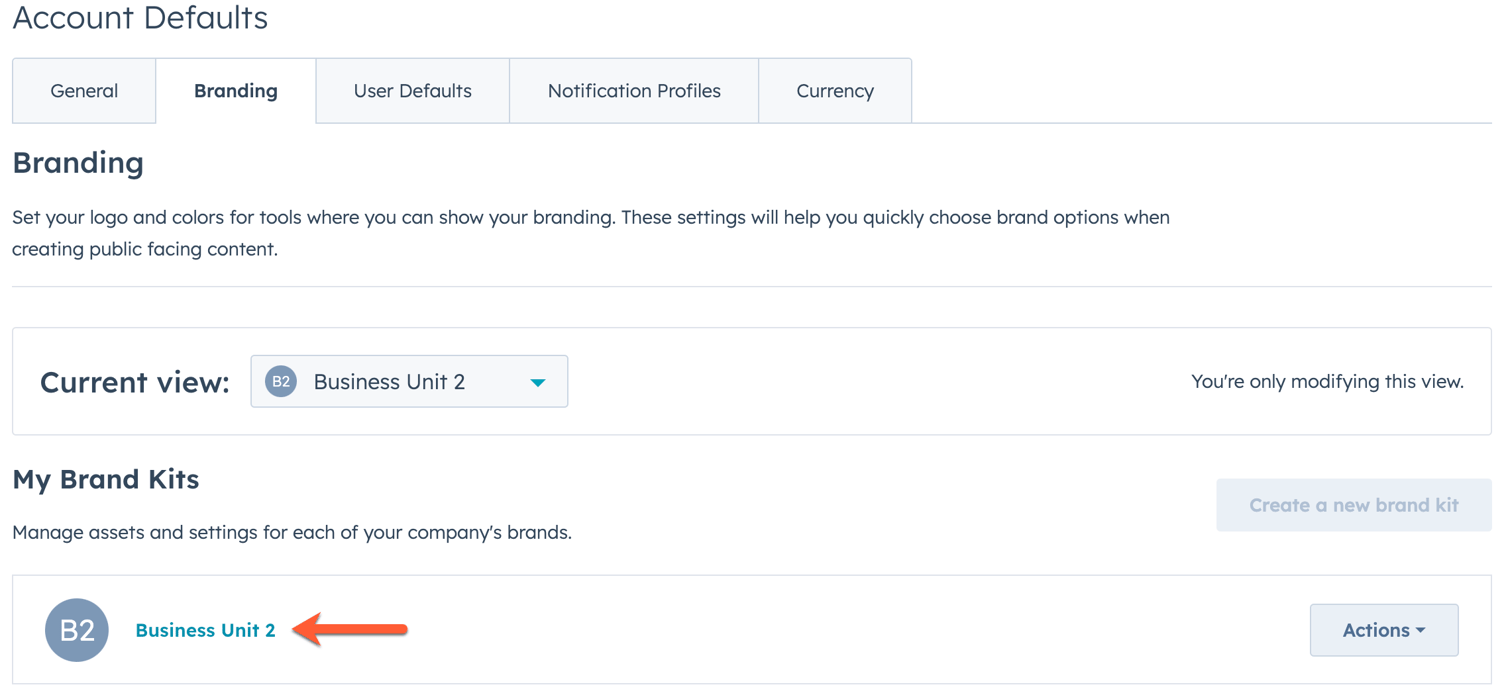1508x695 pixels.
Task: Click the You're only modifying this view text
Action: [1327, 381]
